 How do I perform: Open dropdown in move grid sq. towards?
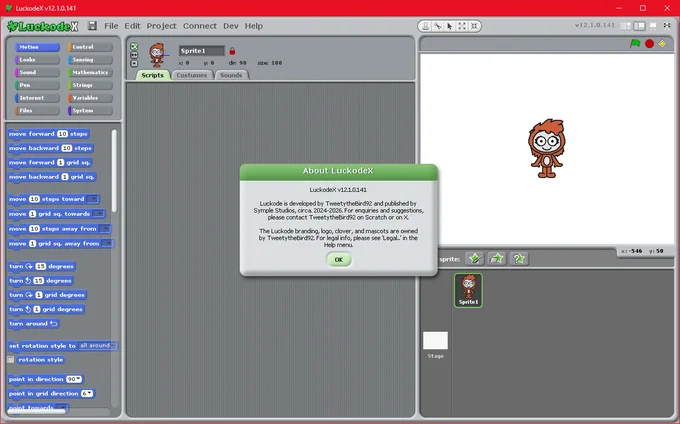[98, 214]
